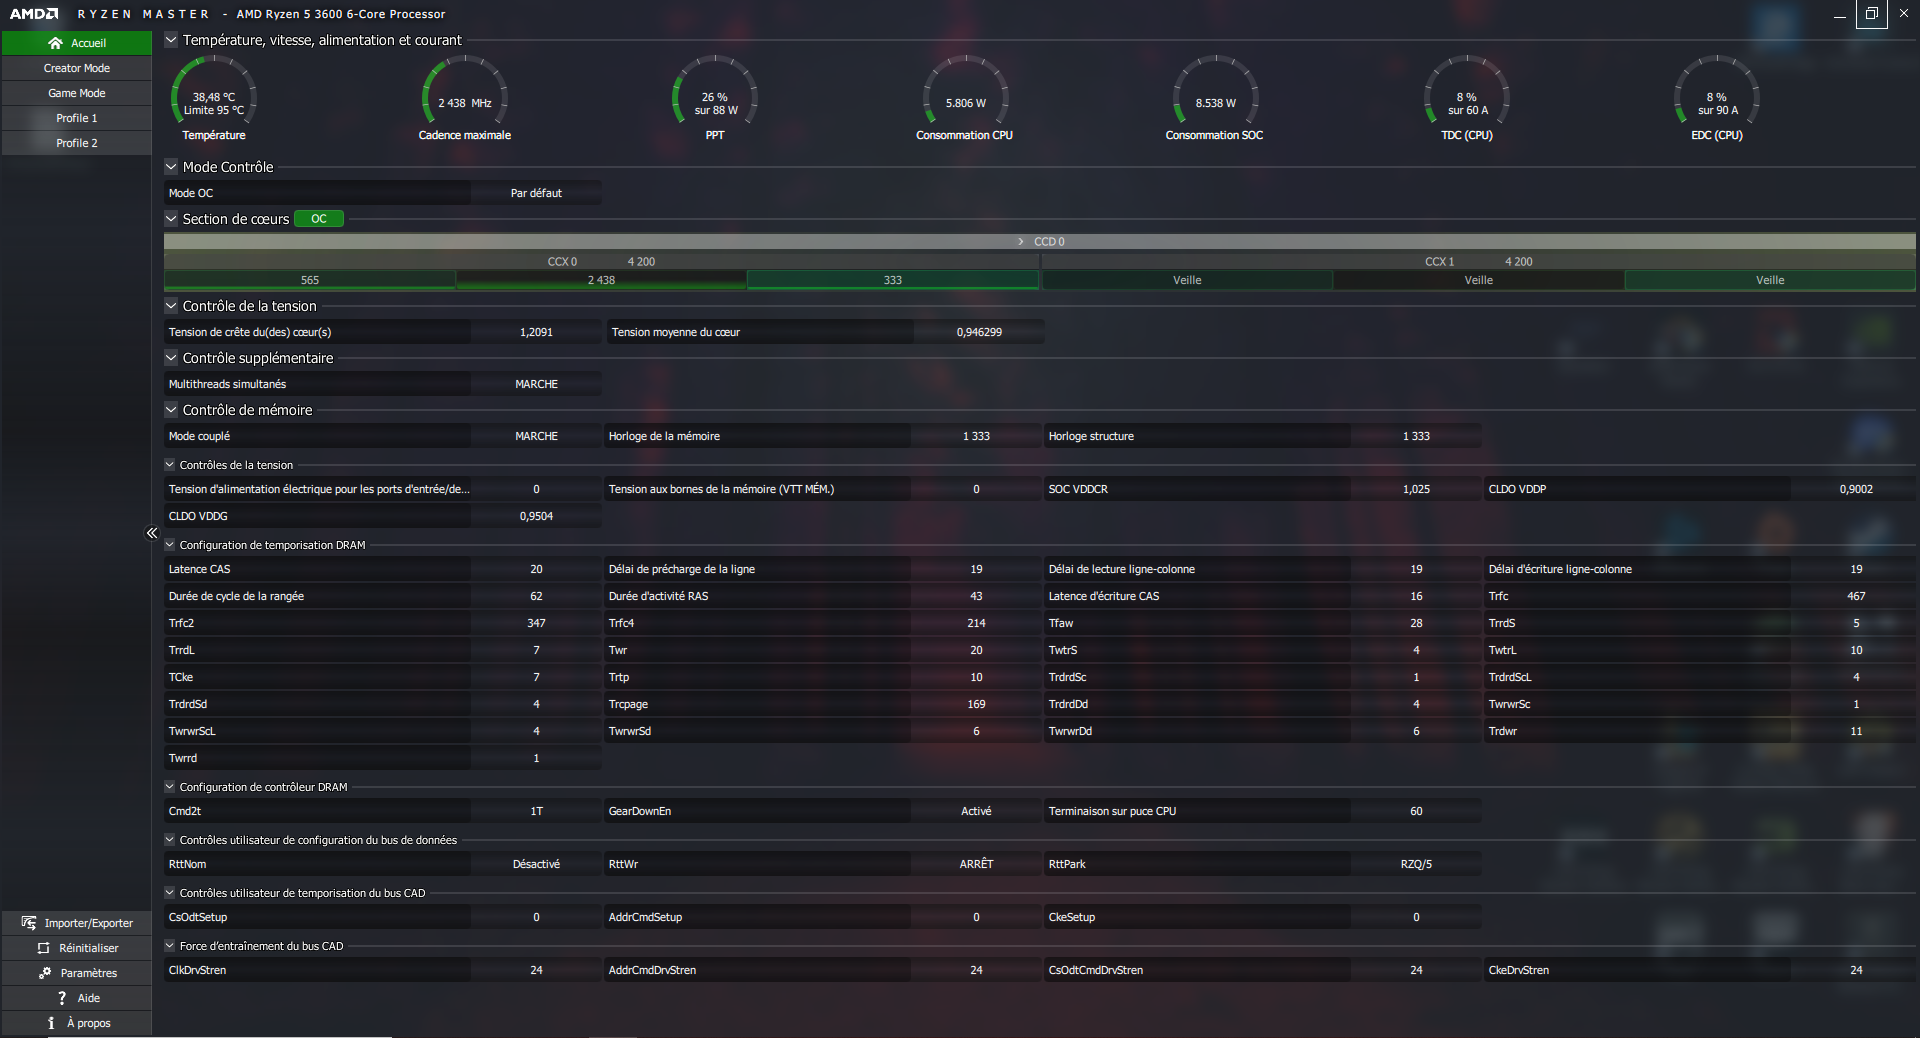Collapse the Section de cœurs group

coord(171,219)
